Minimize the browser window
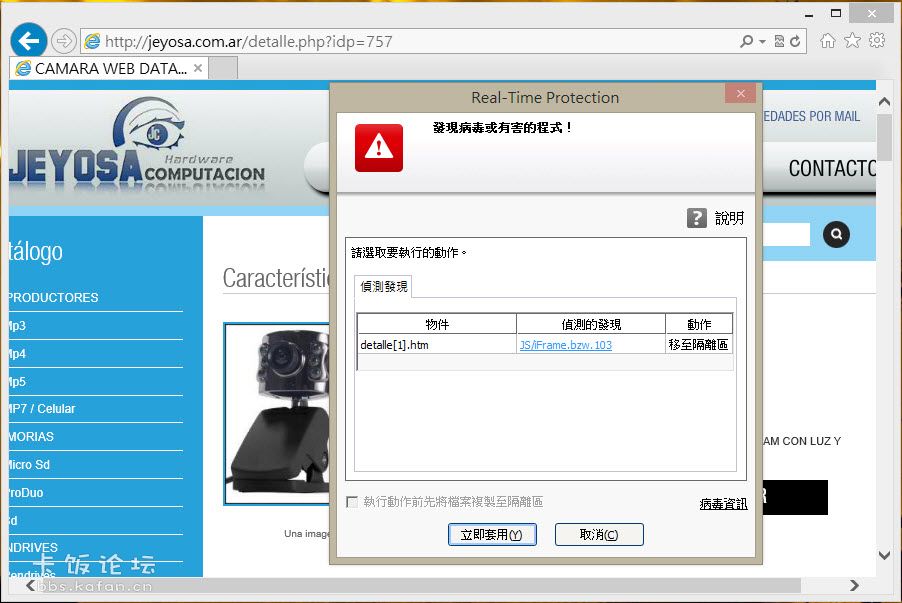The image size is (902, 603). coord(809,14)
